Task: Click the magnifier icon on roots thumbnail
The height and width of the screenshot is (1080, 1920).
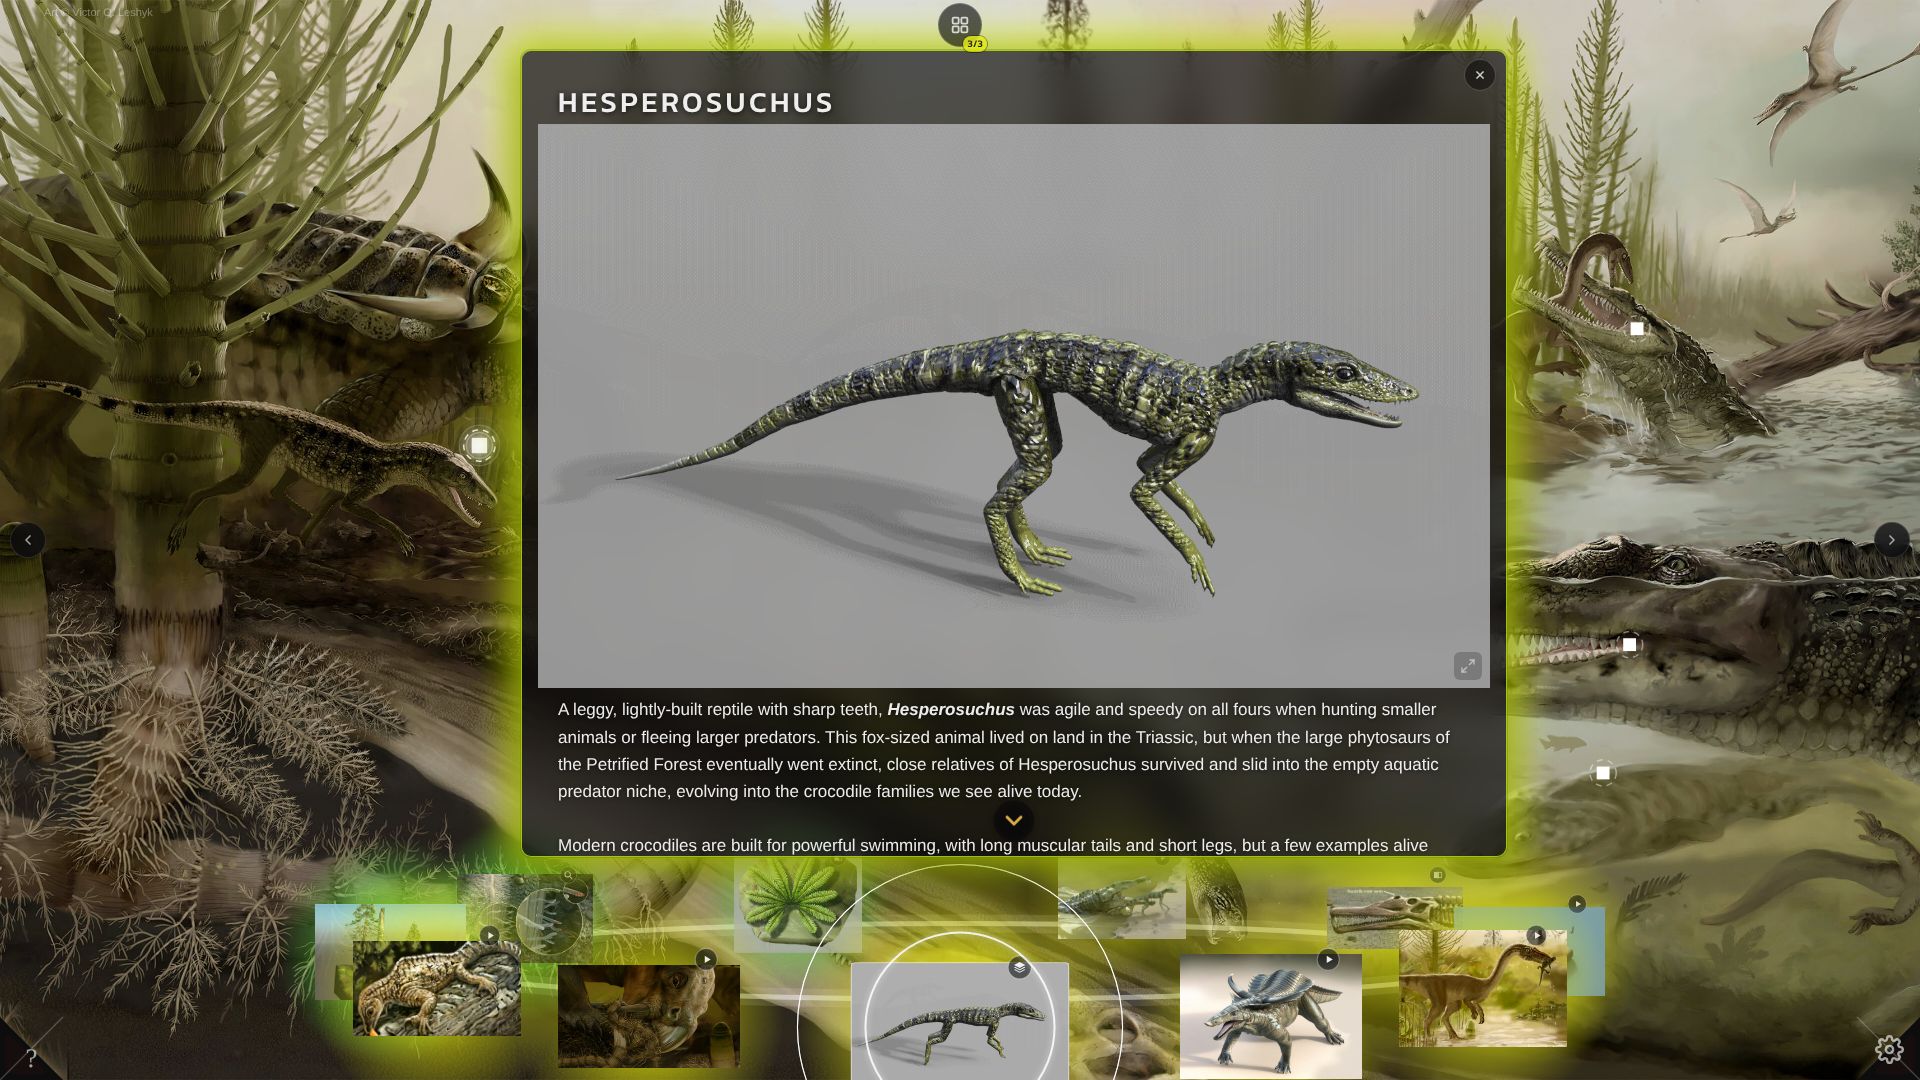Action: tap(568, 876)
